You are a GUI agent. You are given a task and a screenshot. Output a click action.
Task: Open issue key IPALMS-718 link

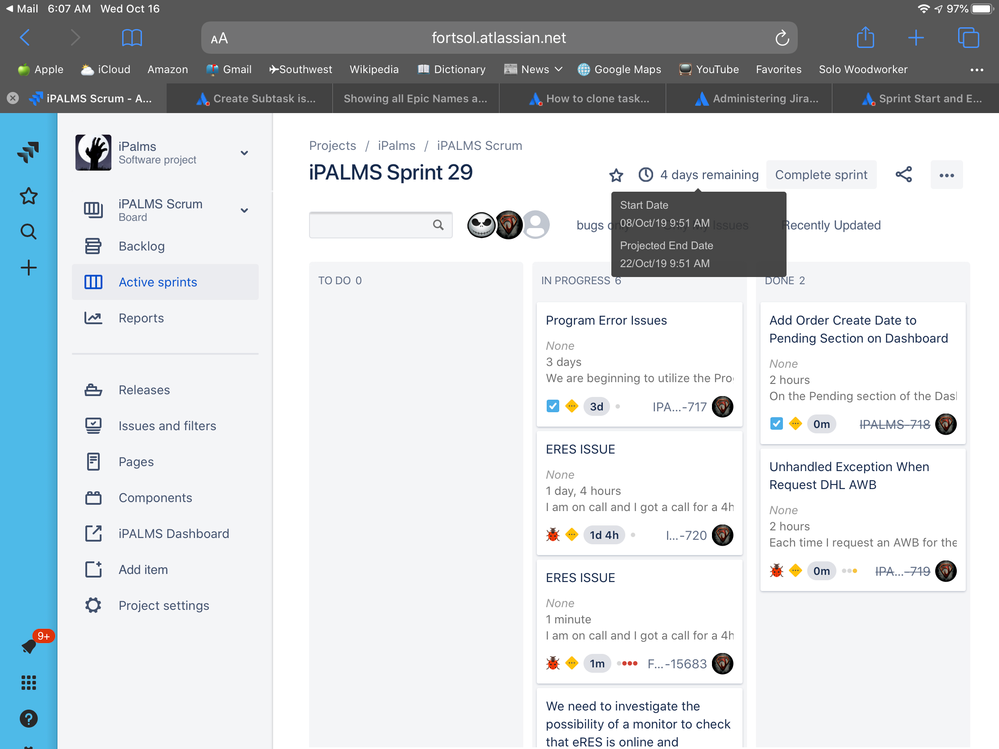click(x=895, y=424)
